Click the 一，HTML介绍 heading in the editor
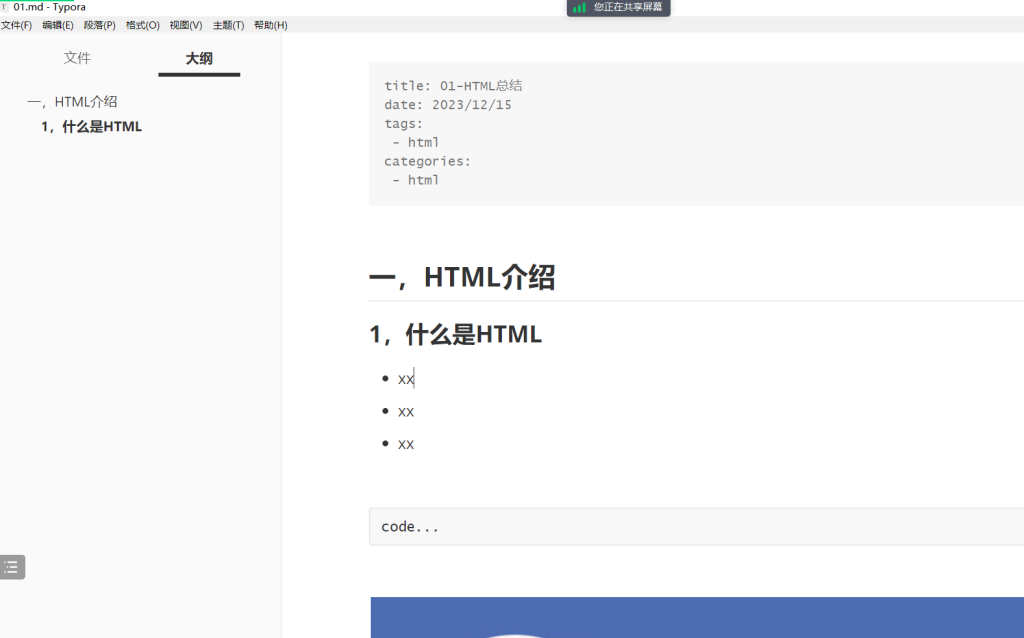The image size is (1024, 638). coord(462,277)
